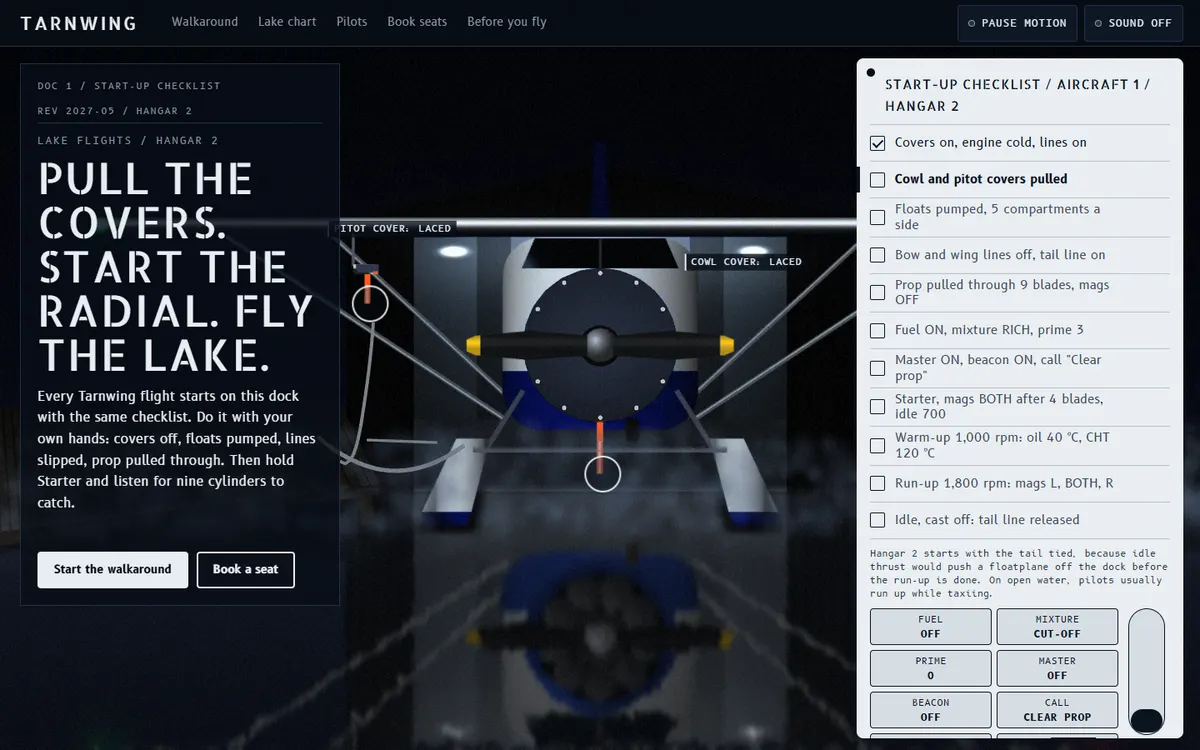Click the Book a seat button
The width and height of the screenshot is (1200, 750).
pyautogui.click(x=246, y=569)
